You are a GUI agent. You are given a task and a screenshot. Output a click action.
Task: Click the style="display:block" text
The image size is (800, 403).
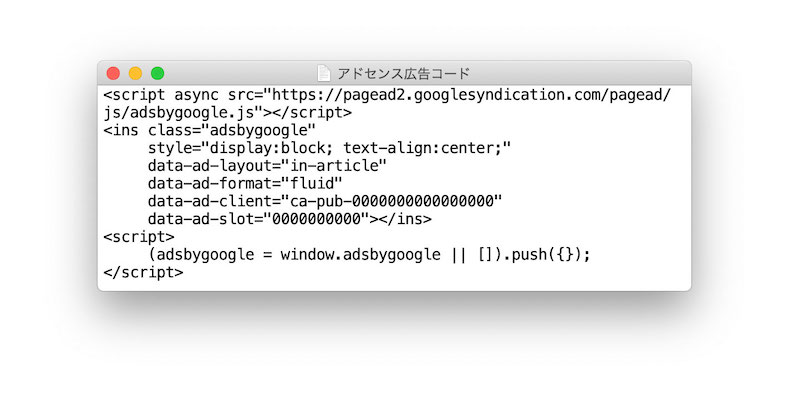tap(241, 148)
